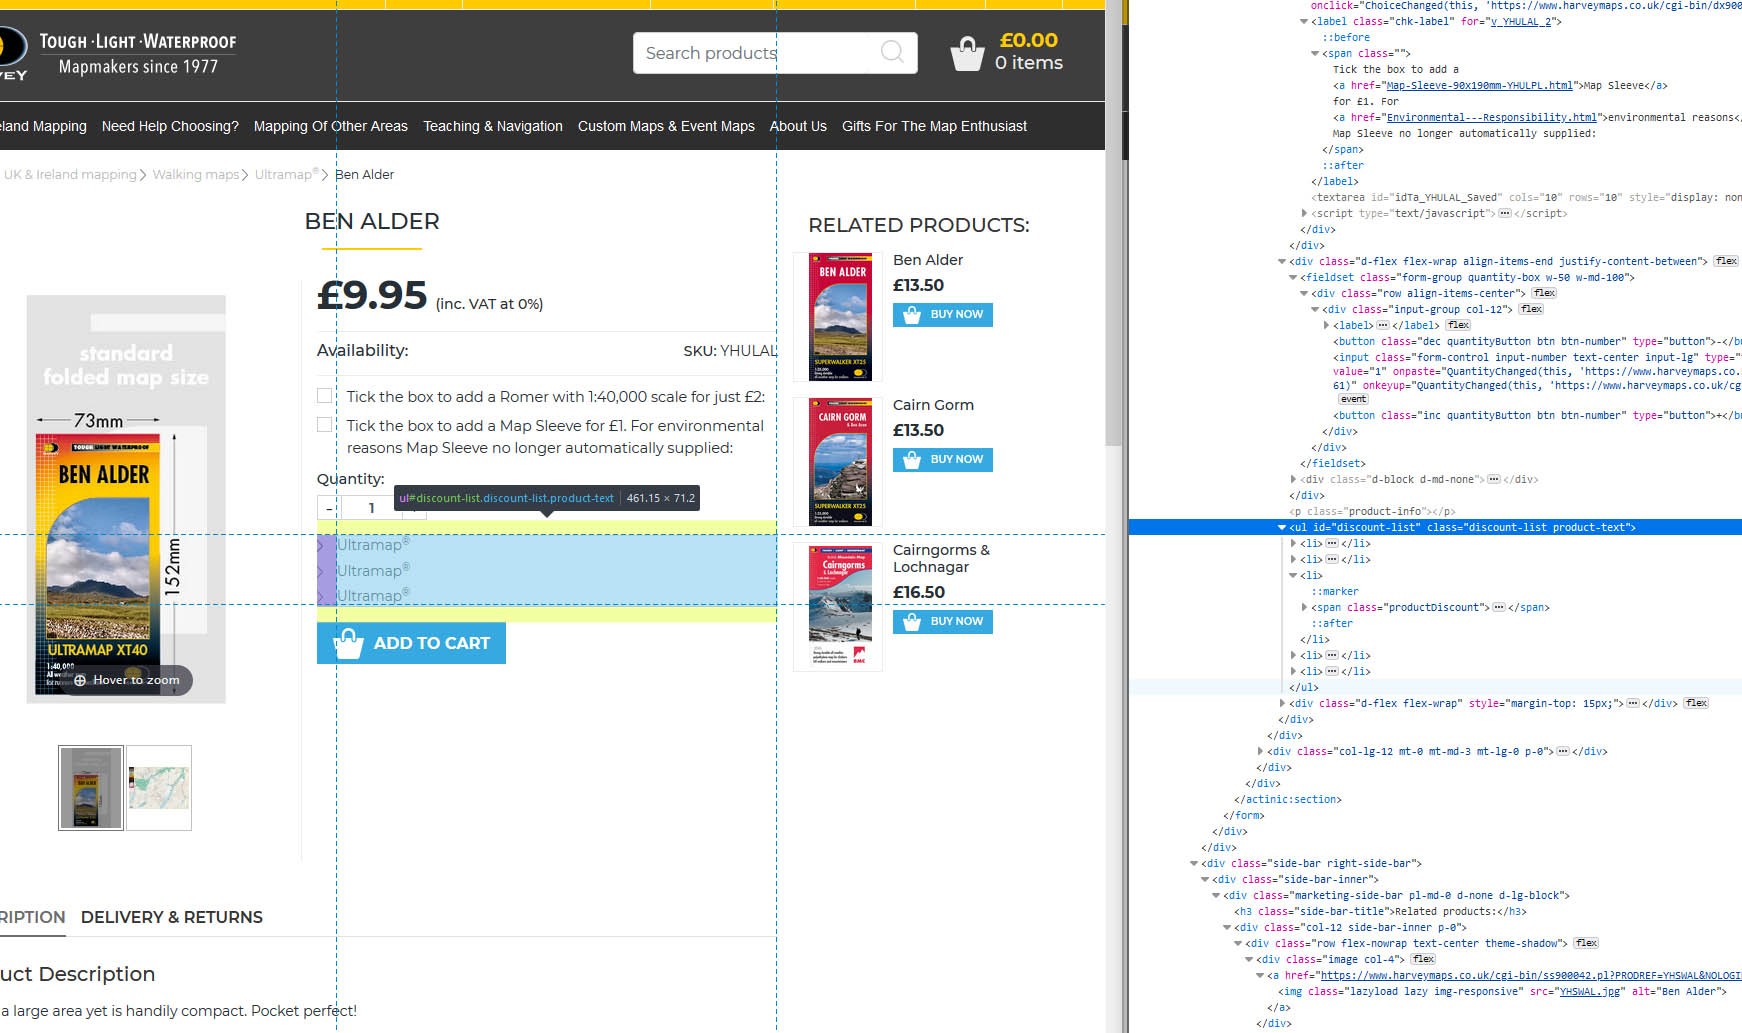This screenshot has width=1742, height=1033.
Task: Click the ellipsis badge in col-lg-12 mt-0 div
Action: (x=1563, y=751)
